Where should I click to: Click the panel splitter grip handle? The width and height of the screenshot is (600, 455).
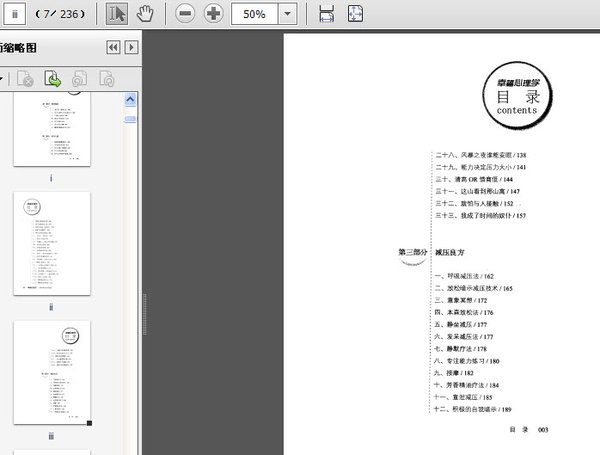145,315
